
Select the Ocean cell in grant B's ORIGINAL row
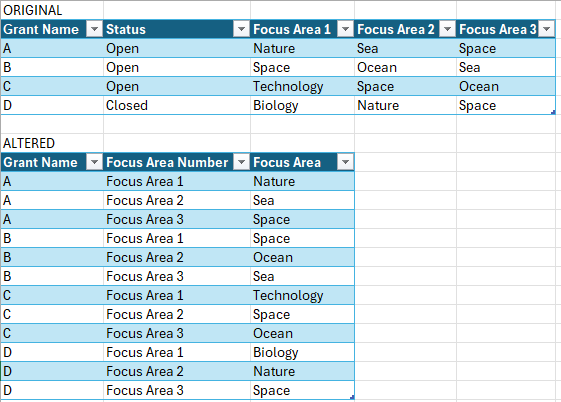(x=405, y=68)
